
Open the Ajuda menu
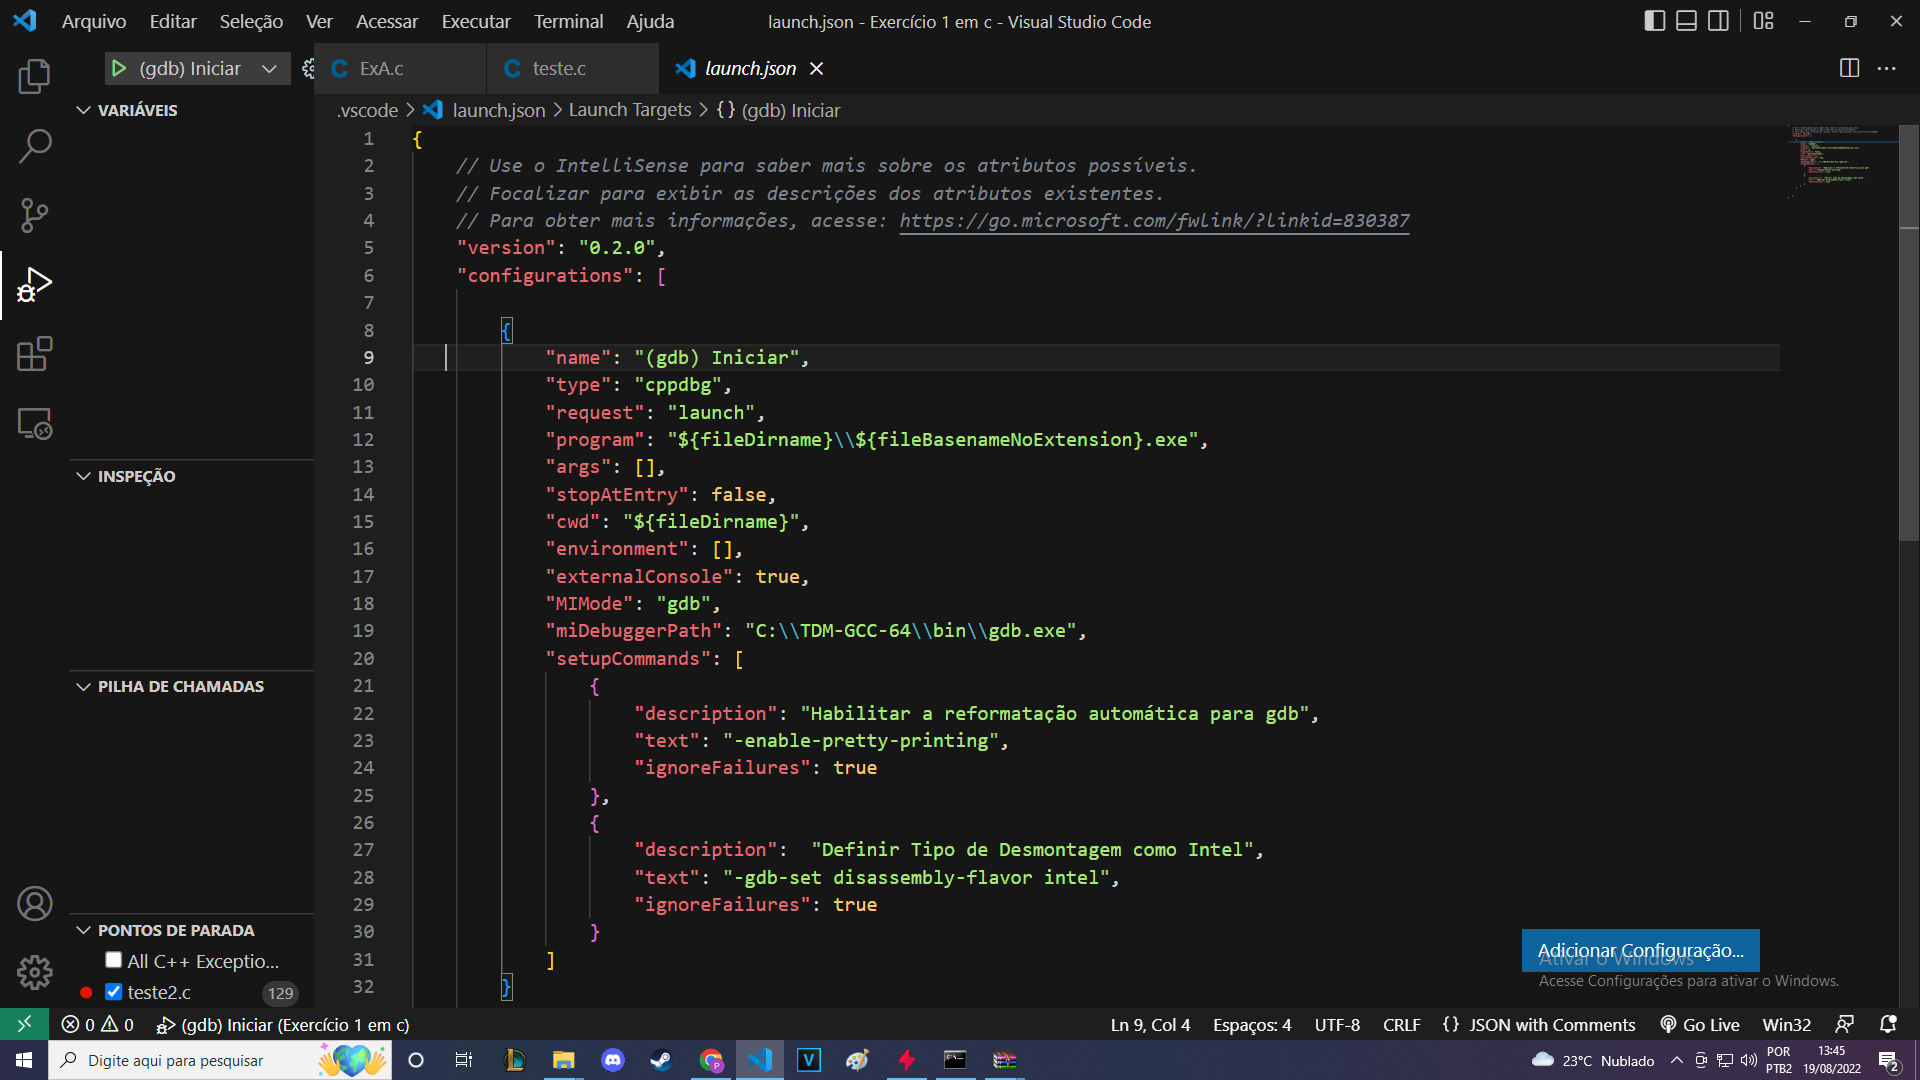[x=650, y=21]
